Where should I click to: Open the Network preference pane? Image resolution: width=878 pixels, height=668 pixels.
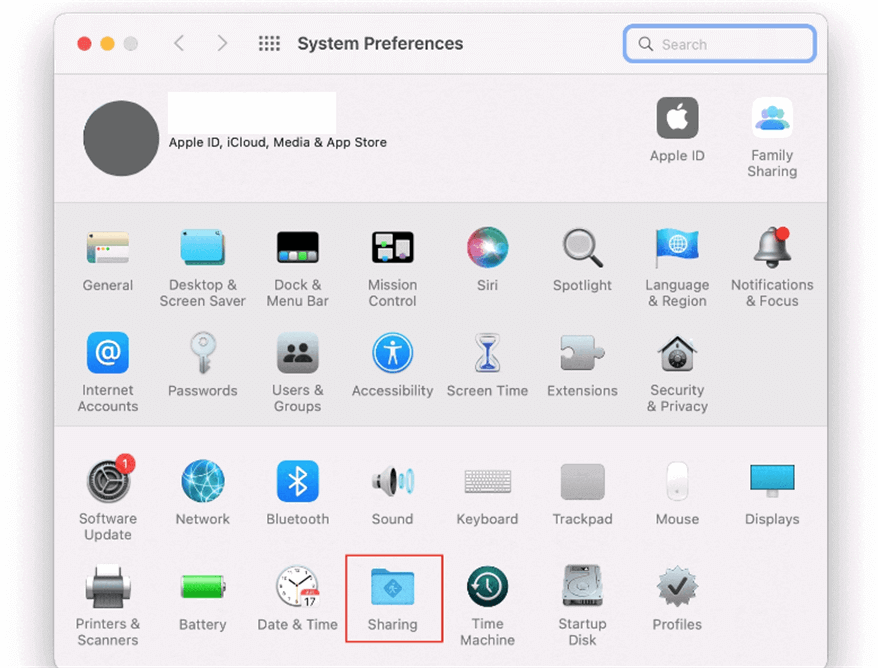click(203, 490)
